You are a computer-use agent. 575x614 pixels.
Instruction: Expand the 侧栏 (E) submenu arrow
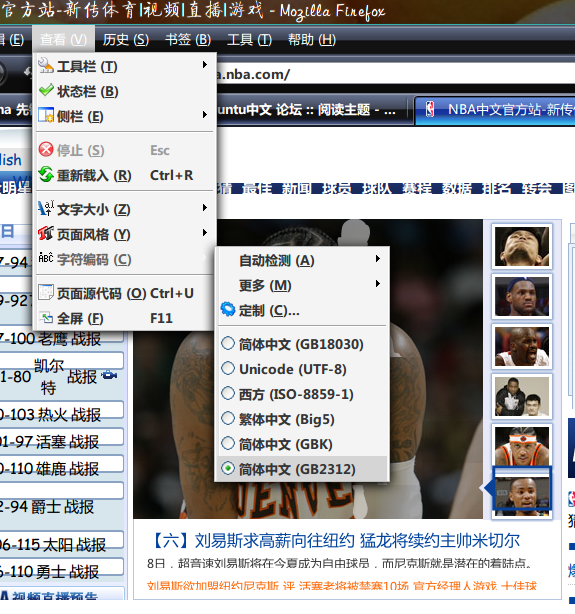[x=204, y=115]
